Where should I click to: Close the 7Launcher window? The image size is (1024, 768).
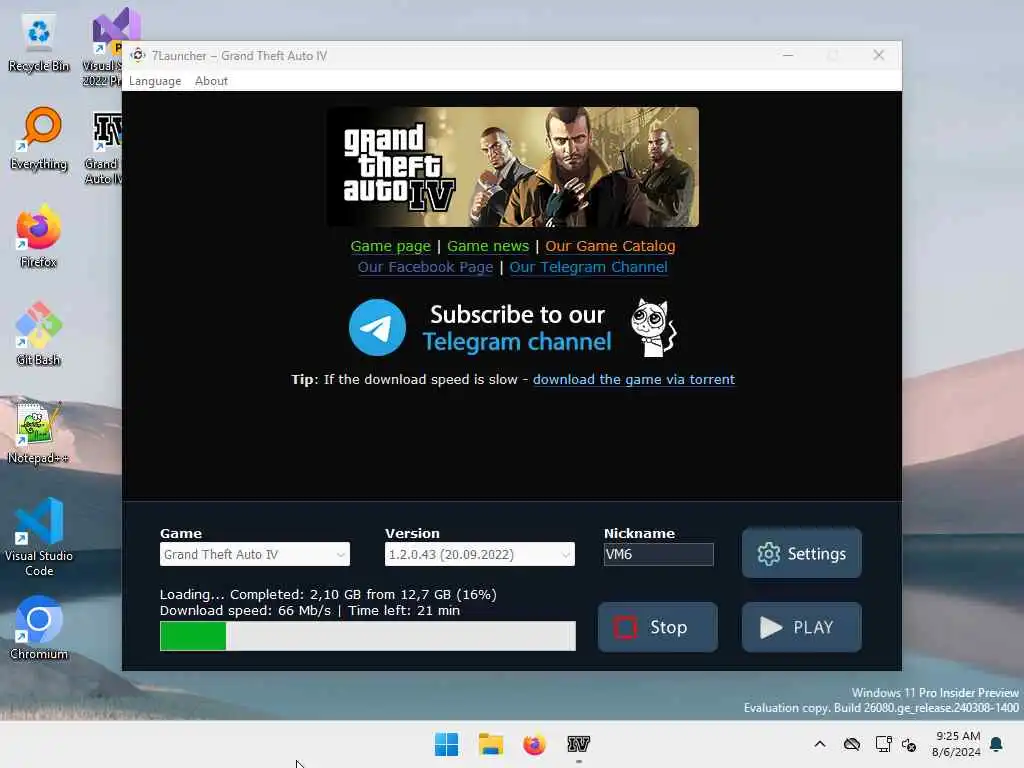pos(879,56)
